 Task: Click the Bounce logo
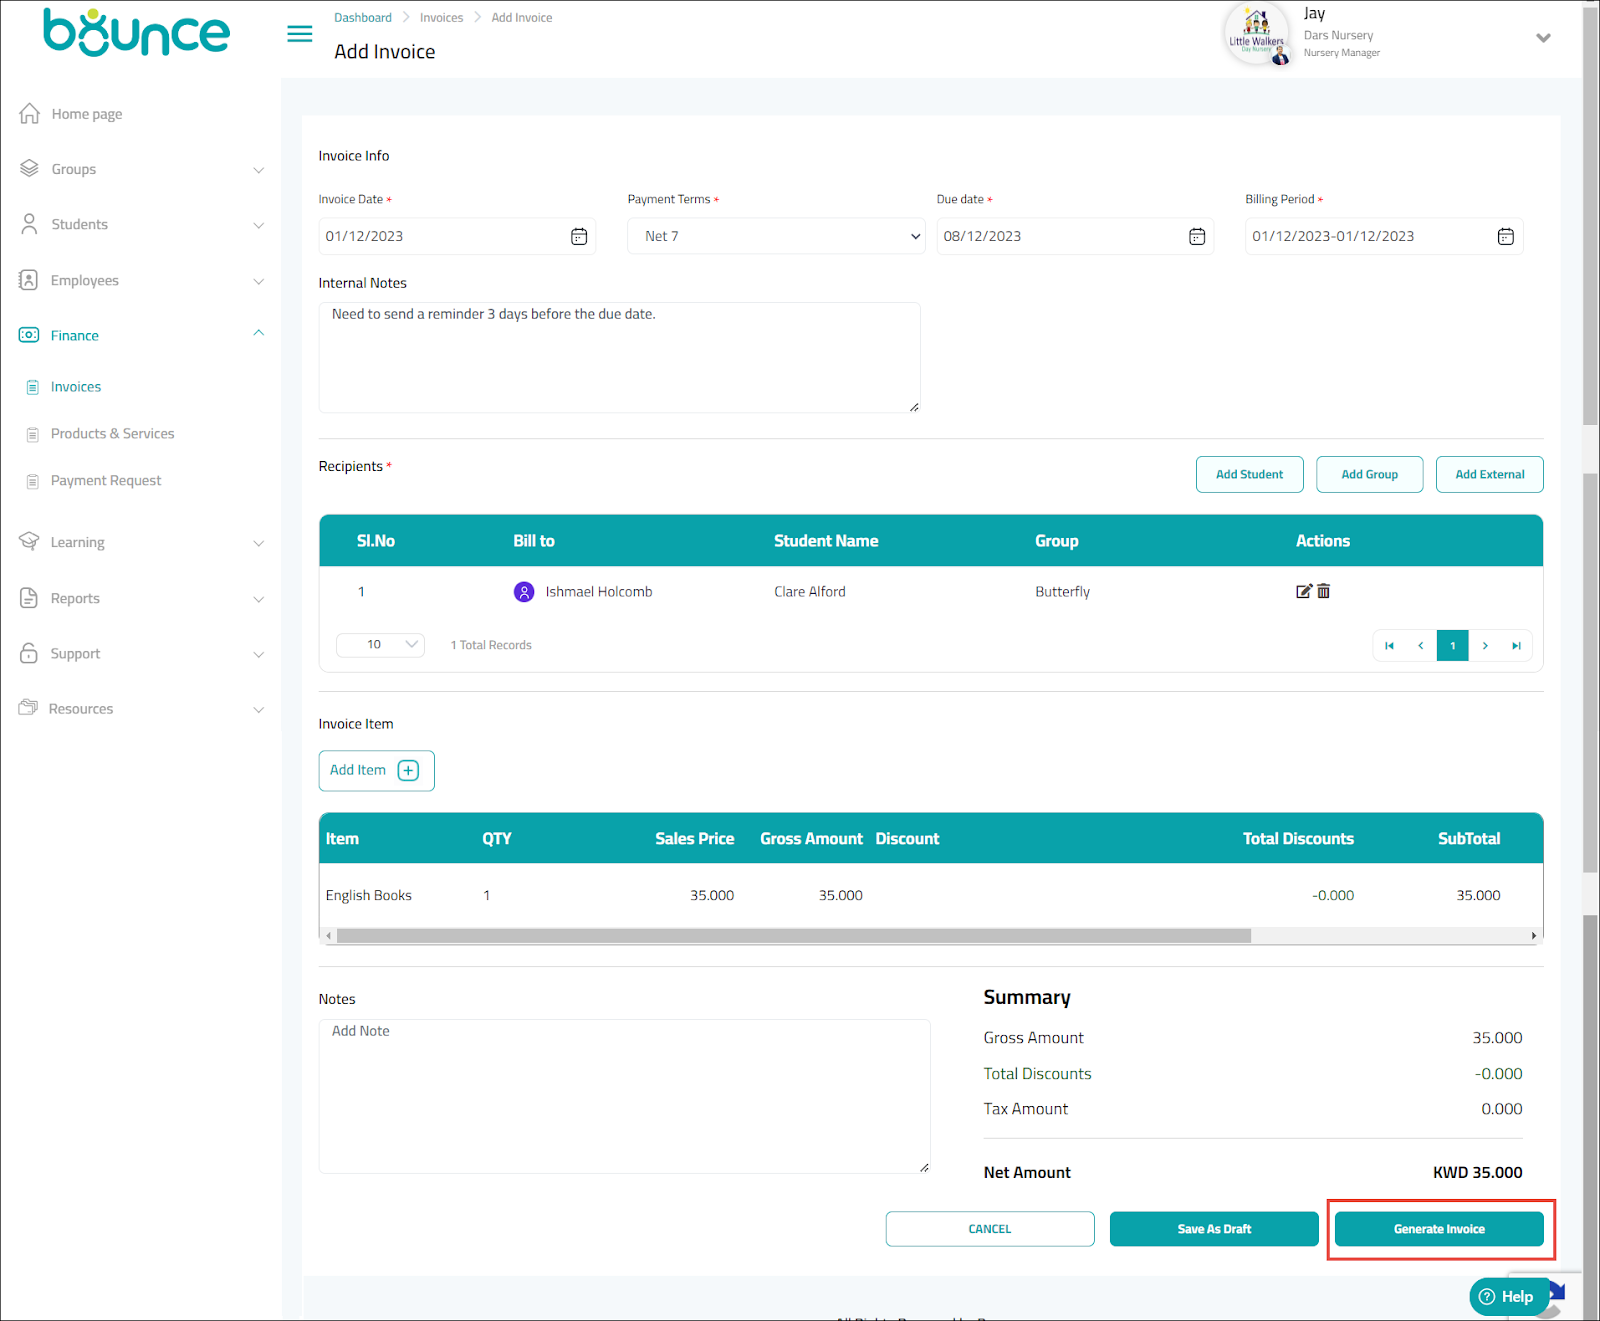click(137, 32)
